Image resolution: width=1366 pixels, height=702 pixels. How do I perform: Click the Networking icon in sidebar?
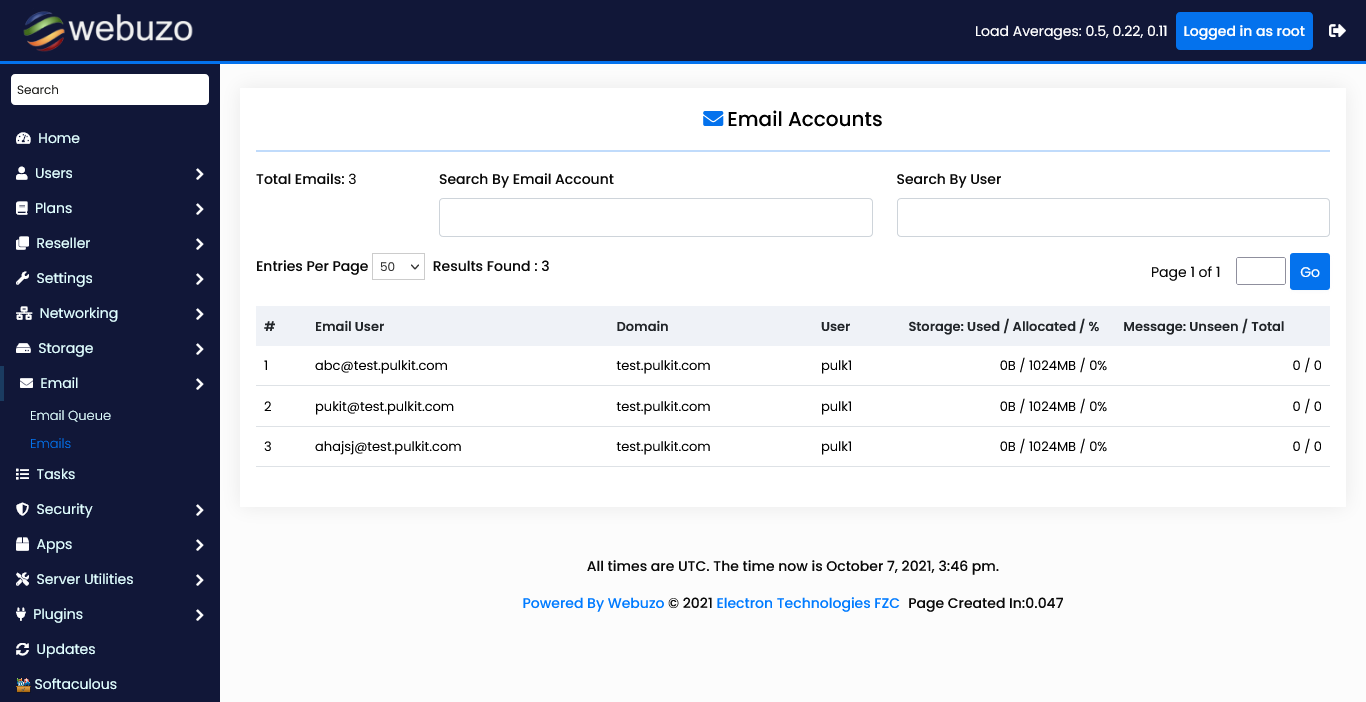(x=24, y=313)
